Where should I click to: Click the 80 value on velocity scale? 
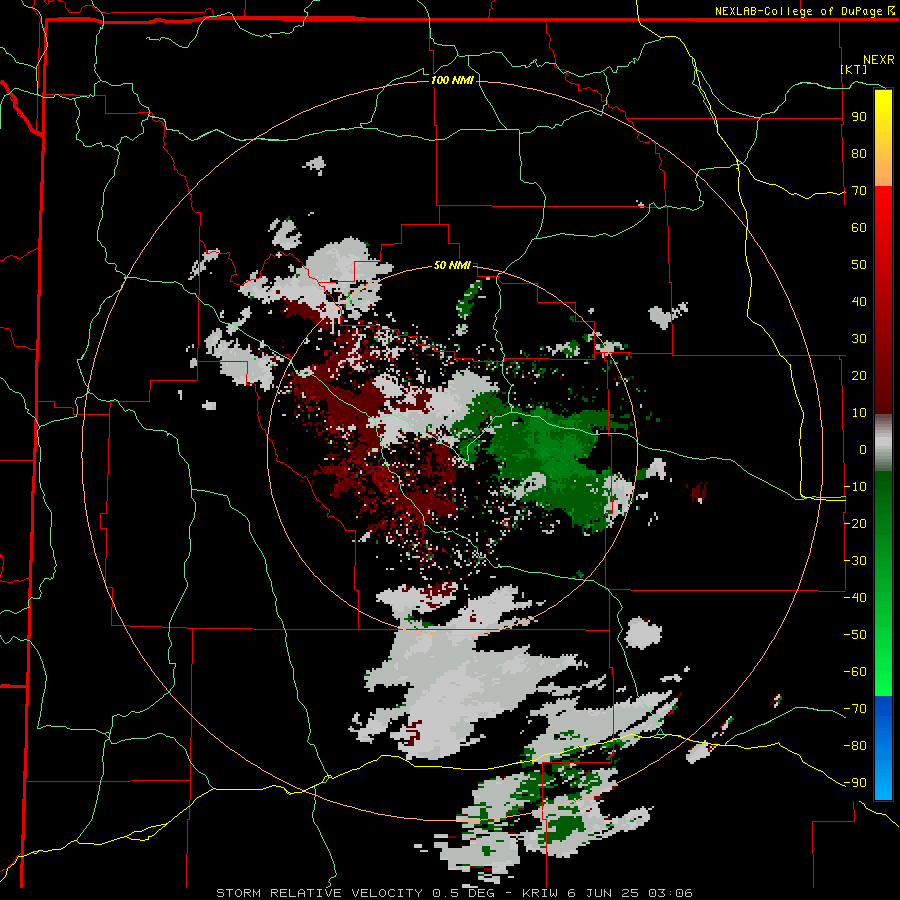click(859, 154)
